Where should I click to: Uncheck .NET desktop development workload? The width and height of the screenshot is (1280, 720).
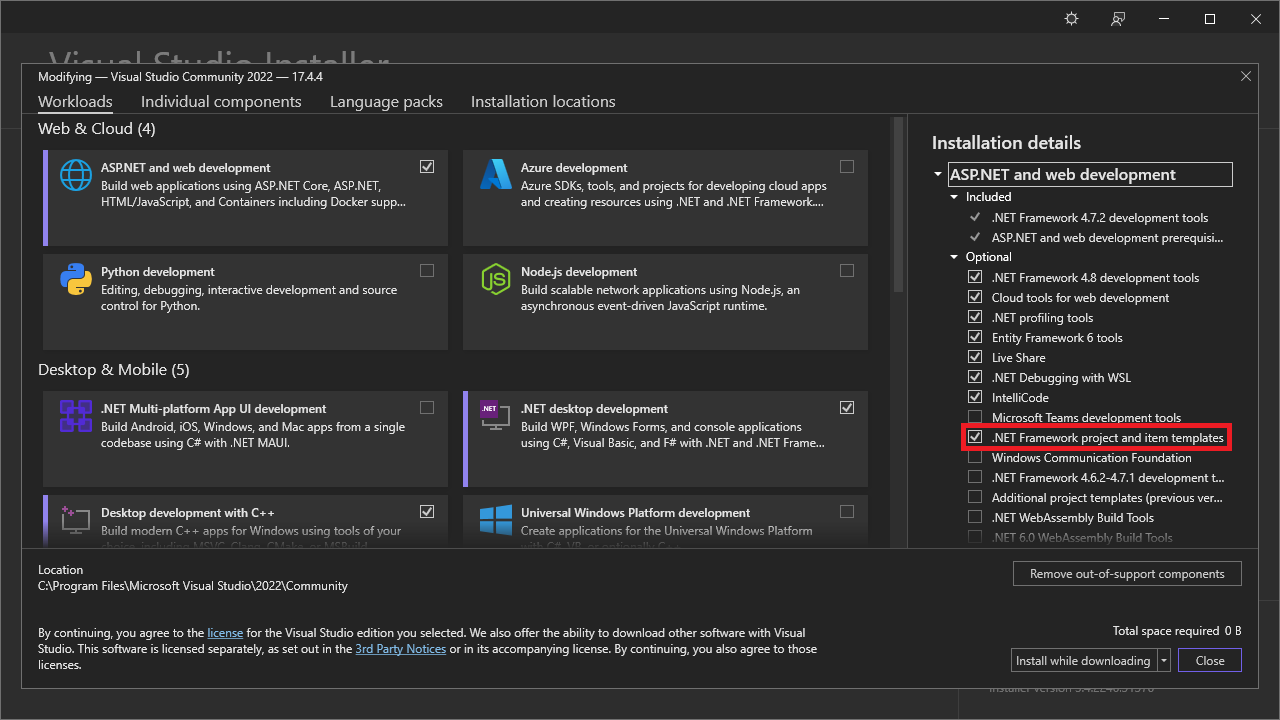[847, 408]
